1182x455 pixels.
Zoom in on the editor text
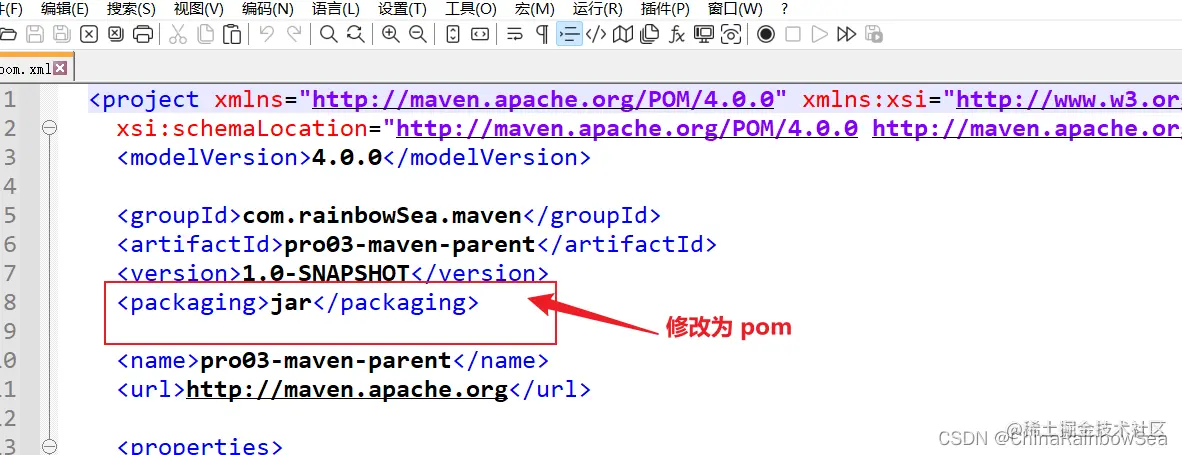(390, 35)
